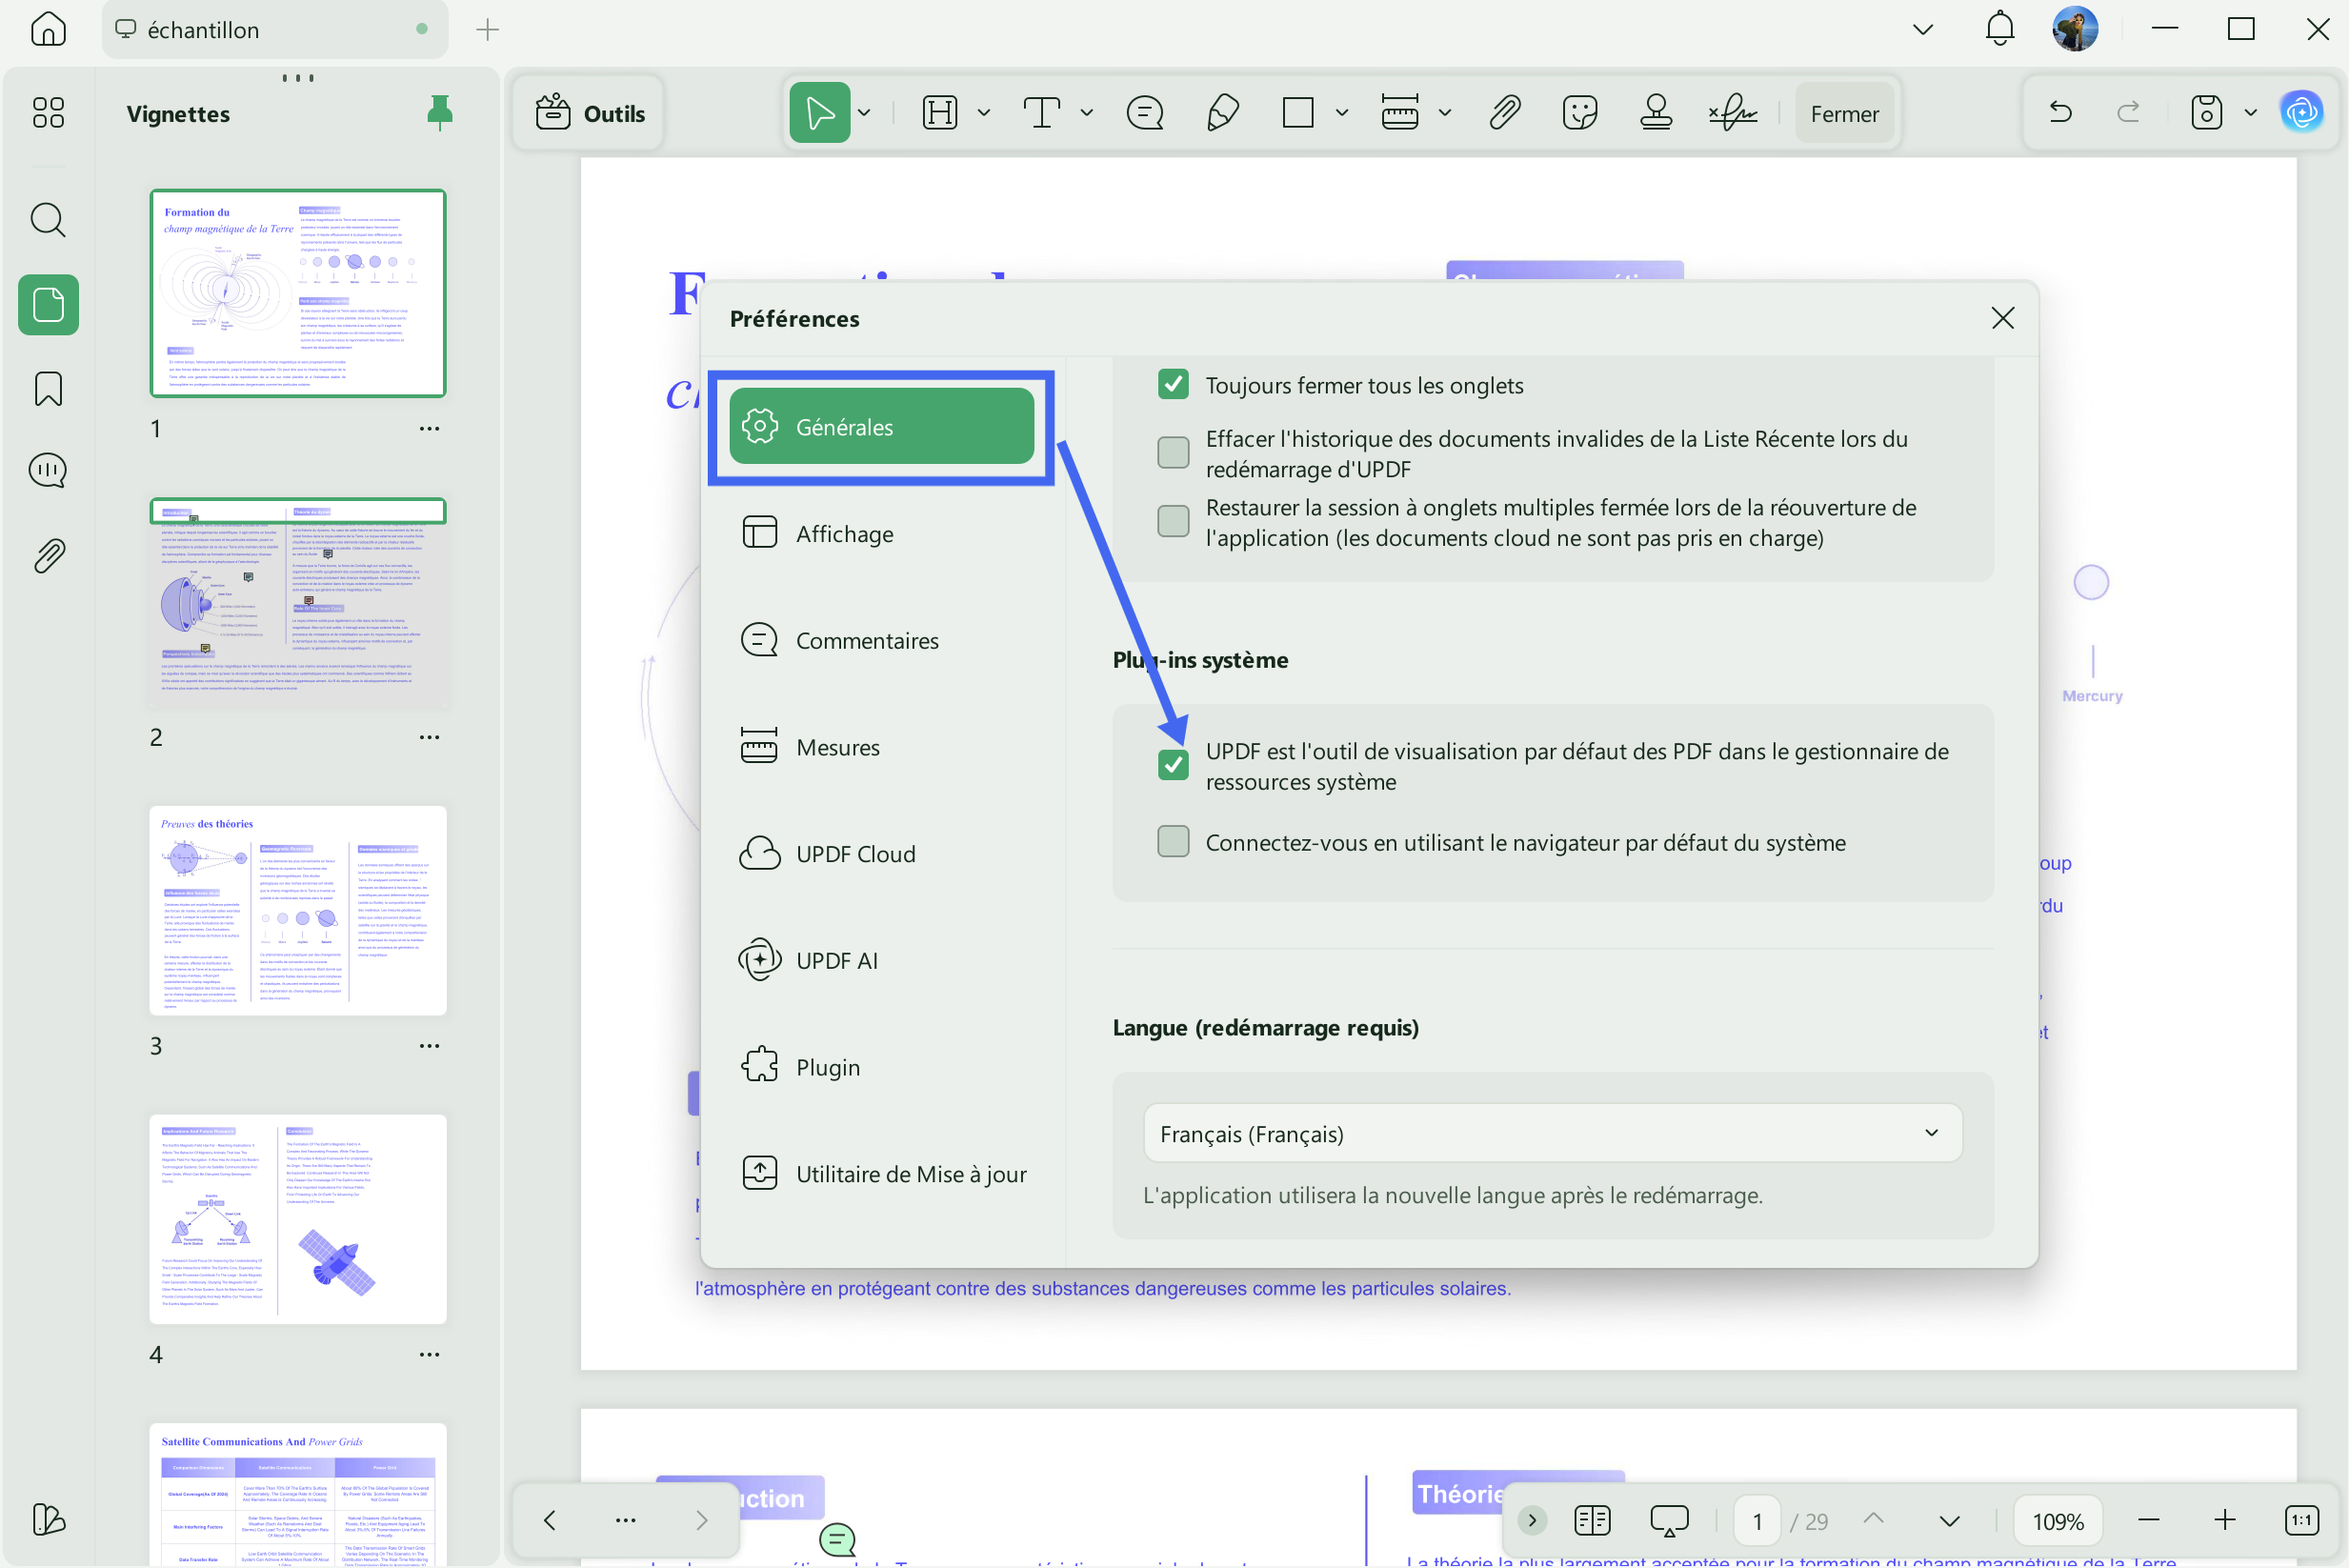Select page 3 thumbnail
This screenshot has height=1568, width=2349.
point(298,910)
